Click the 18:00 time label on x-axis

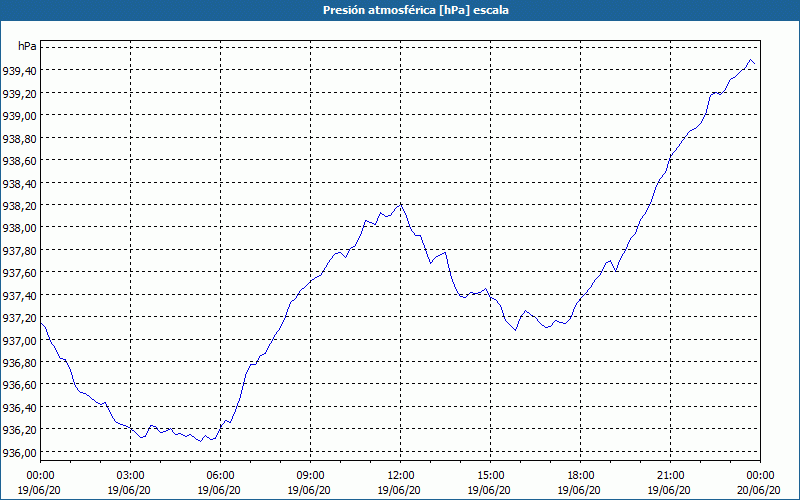click(581, 476)
